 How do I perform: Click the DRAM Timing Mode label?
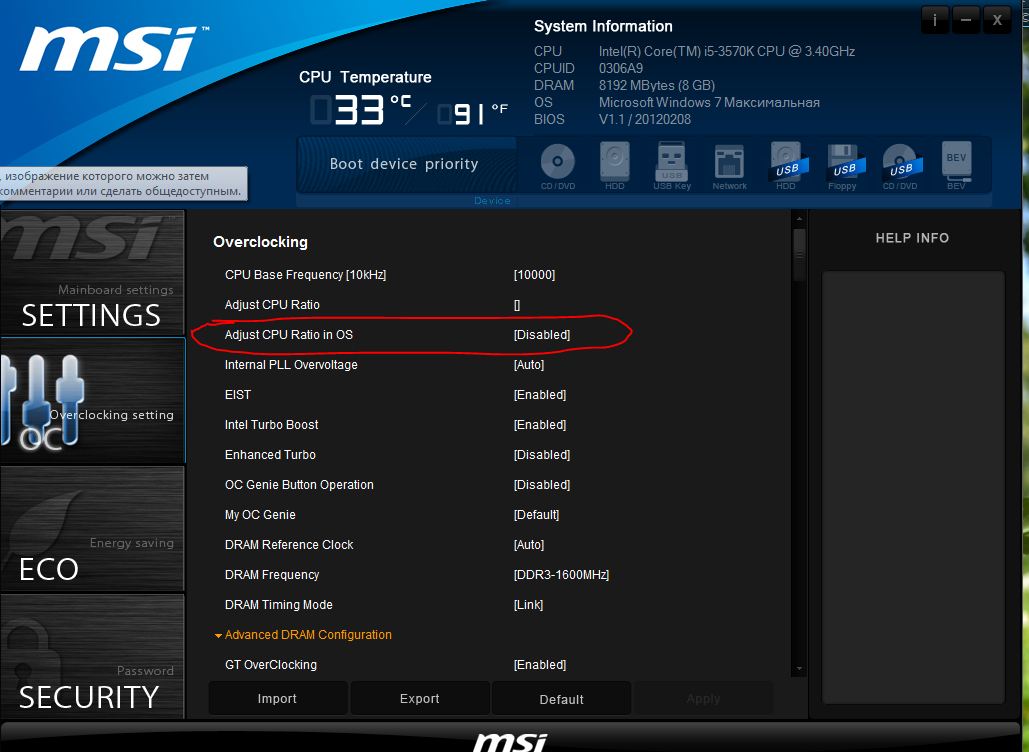278,605
